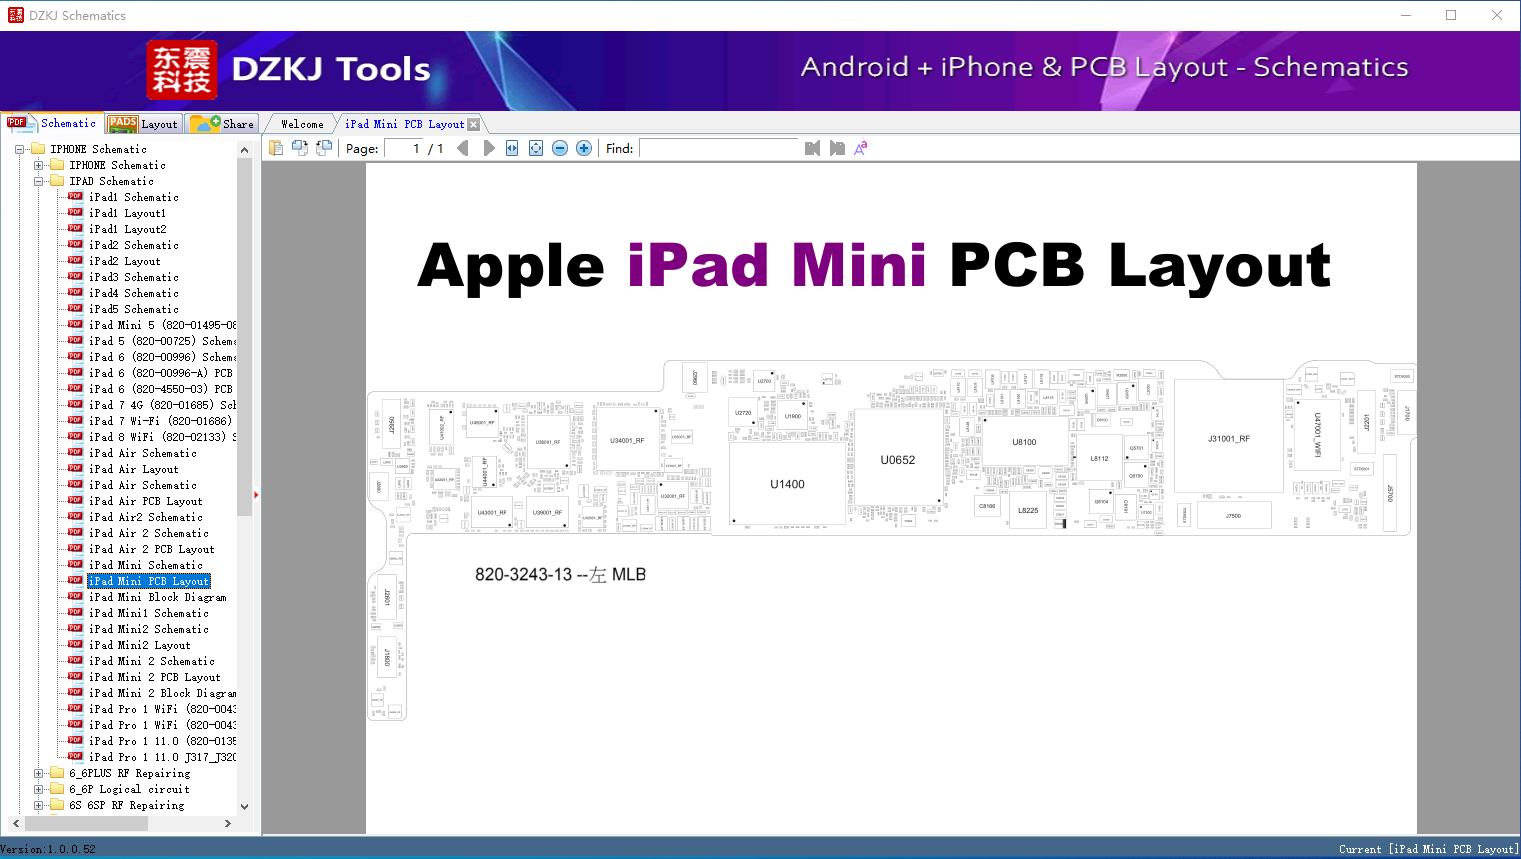The image size is (1521, 859).
Task: Click the rotate page clockwise icon
Action: point(300,147)
